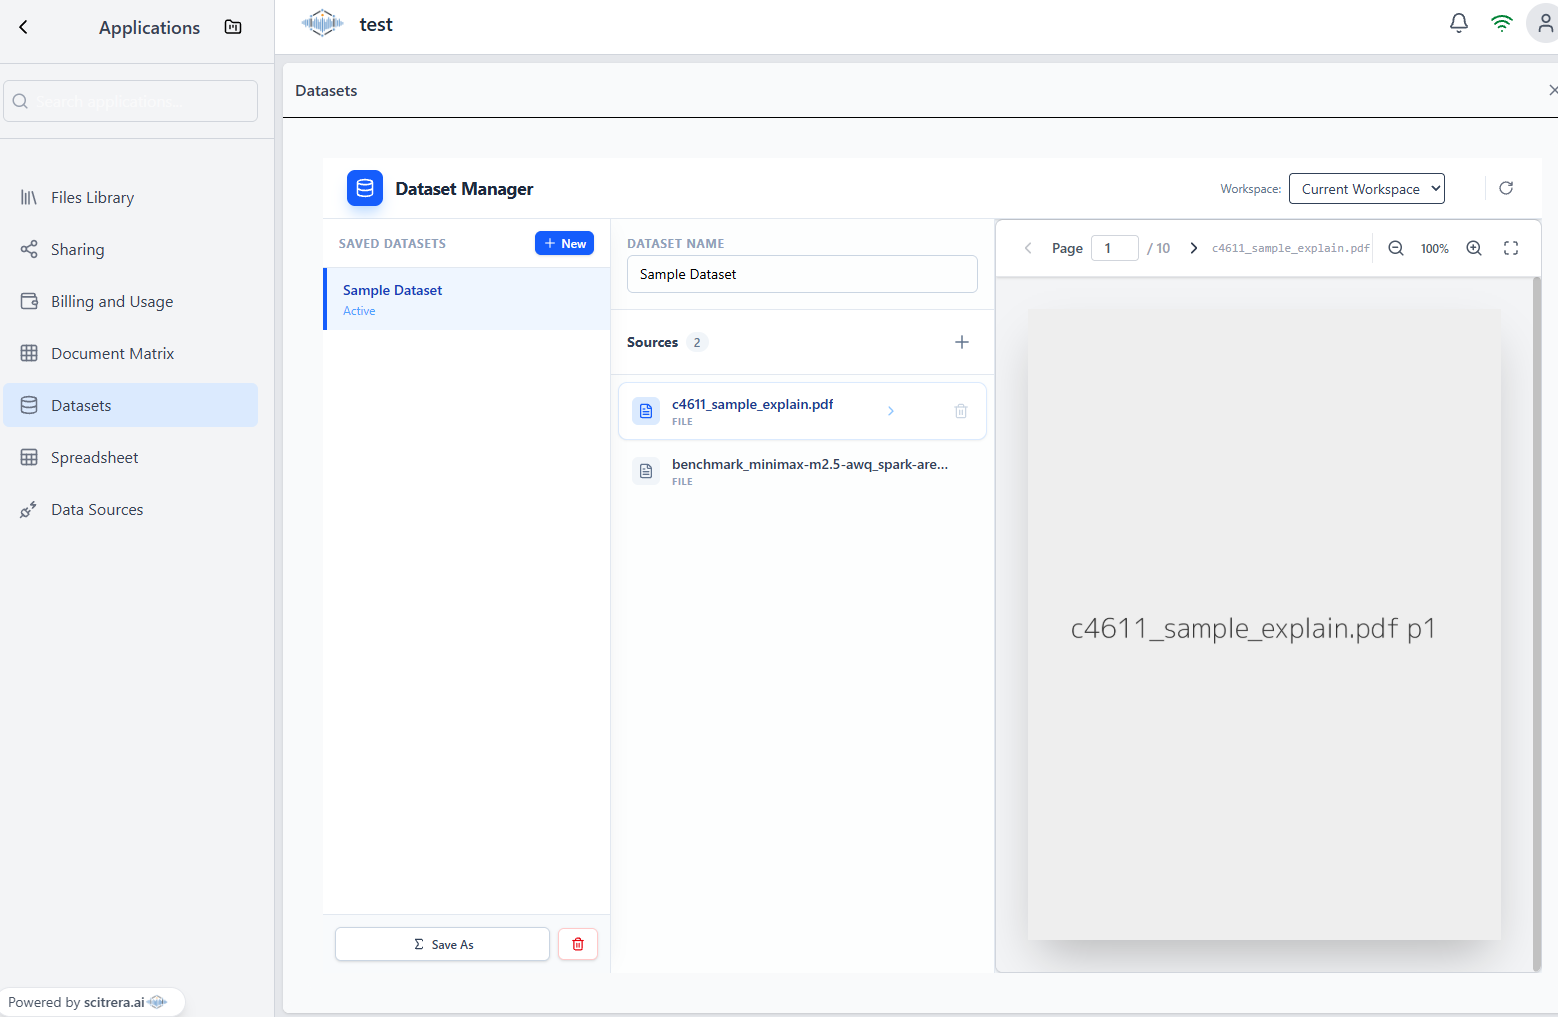Open the notifications bell

pos(1459,23)
